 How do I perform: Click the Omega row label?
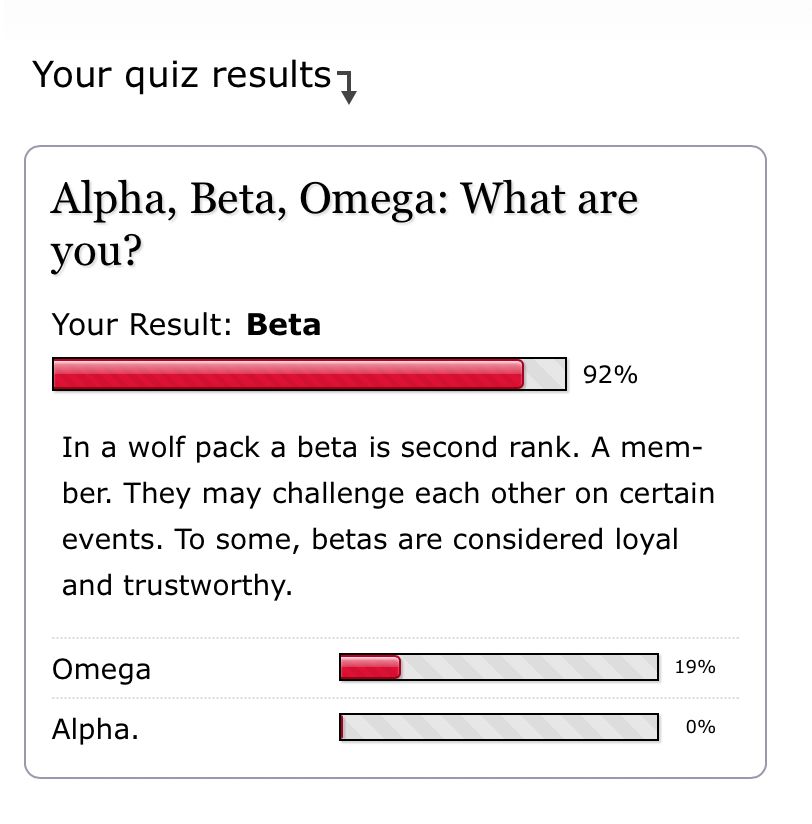(x=101, y=670)
